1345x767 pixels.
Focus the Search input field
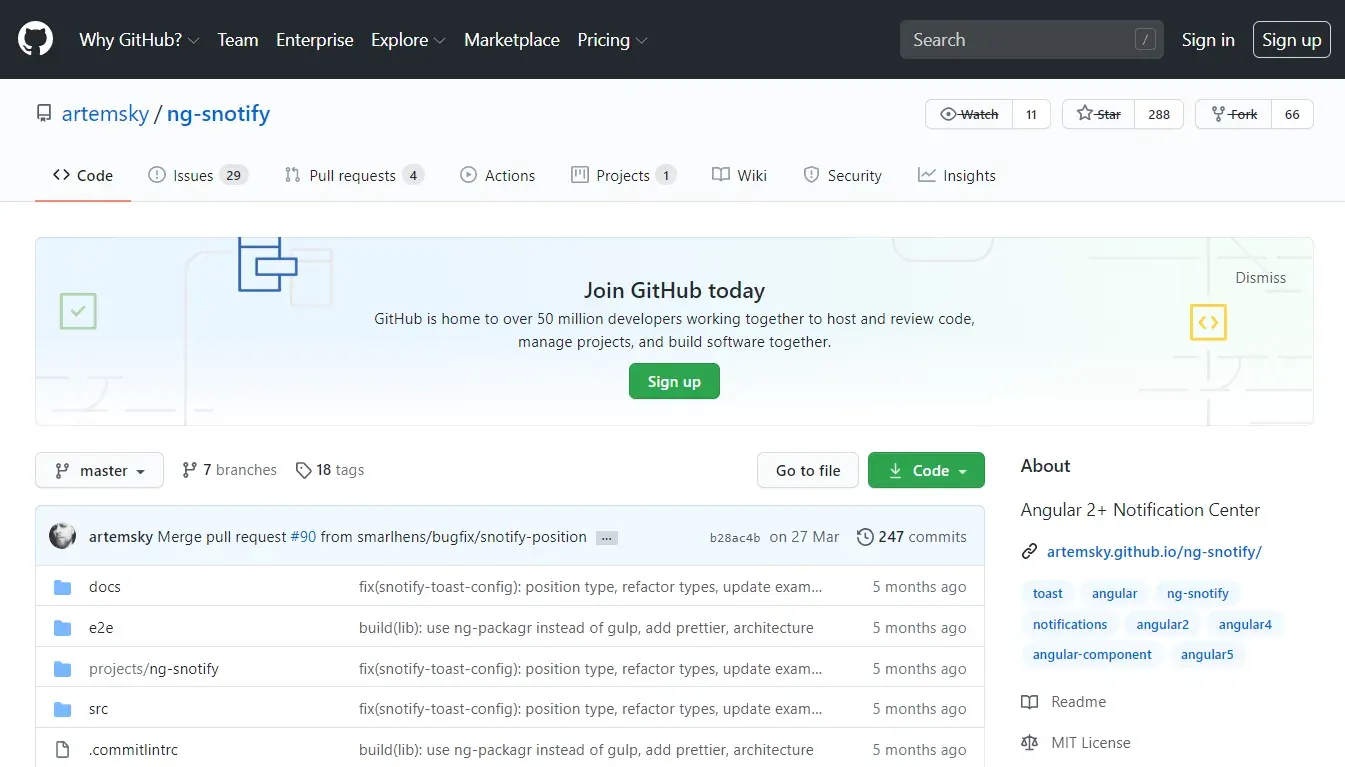[x=1032, y=40]
